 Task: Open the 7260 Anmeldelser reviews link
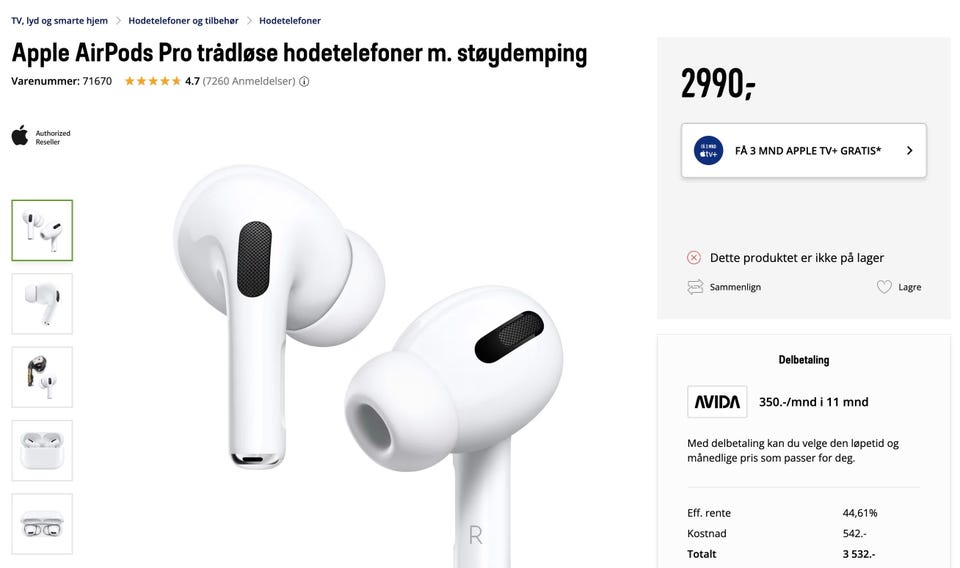(249, 81)
